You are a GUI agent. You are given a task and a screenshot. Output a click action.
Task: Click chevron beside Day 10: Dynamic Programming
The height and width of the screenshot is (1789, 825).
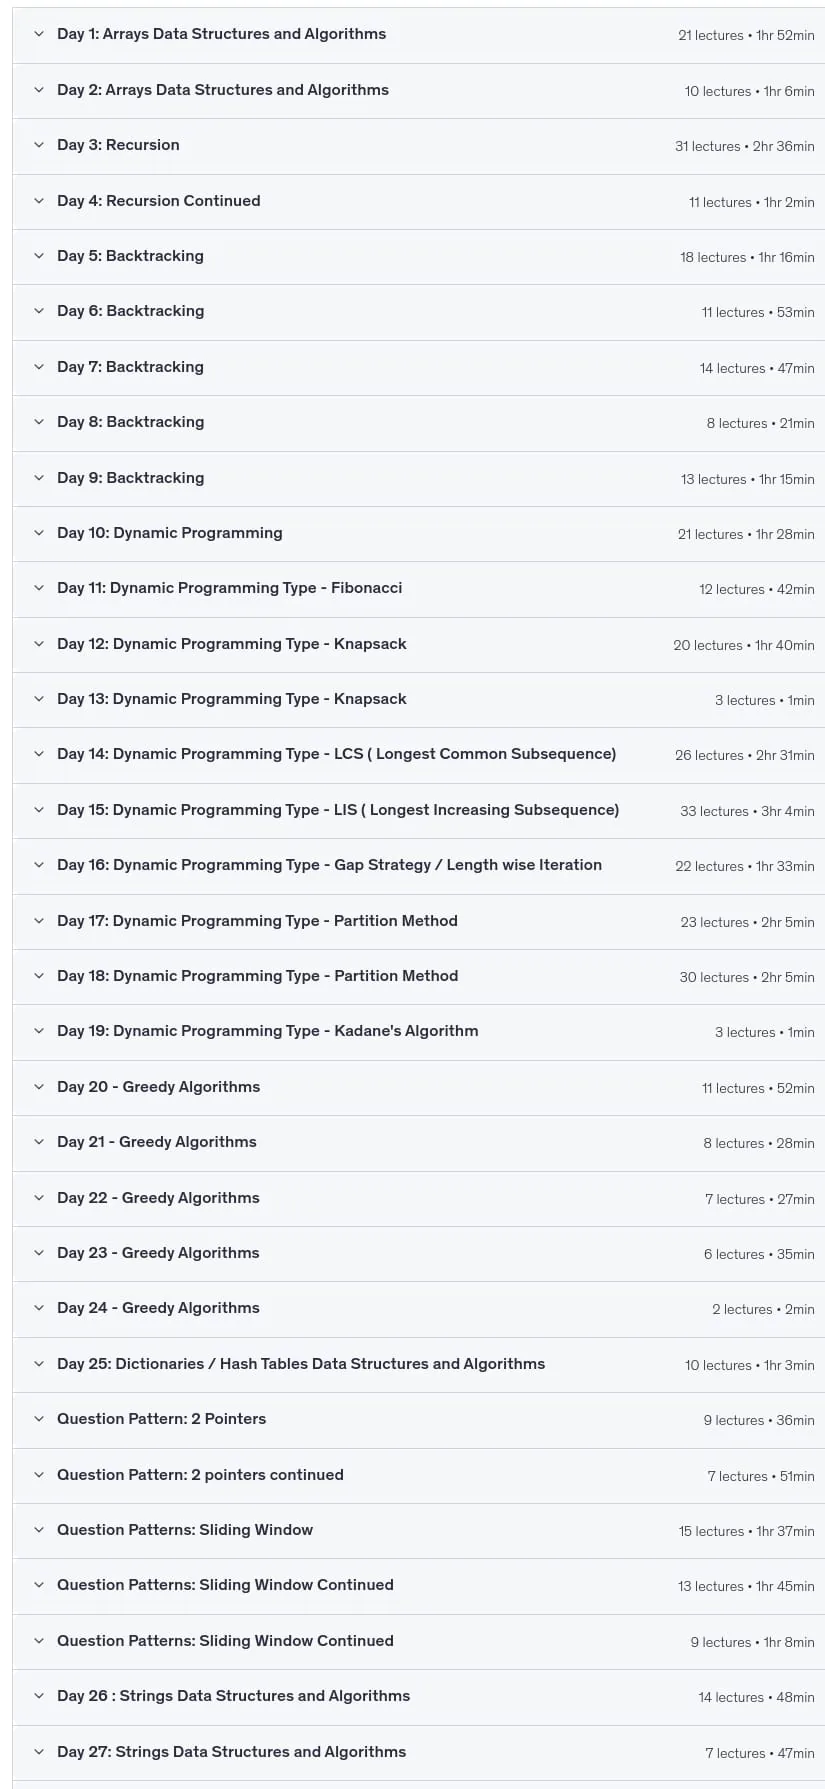(x=39, y=533)
